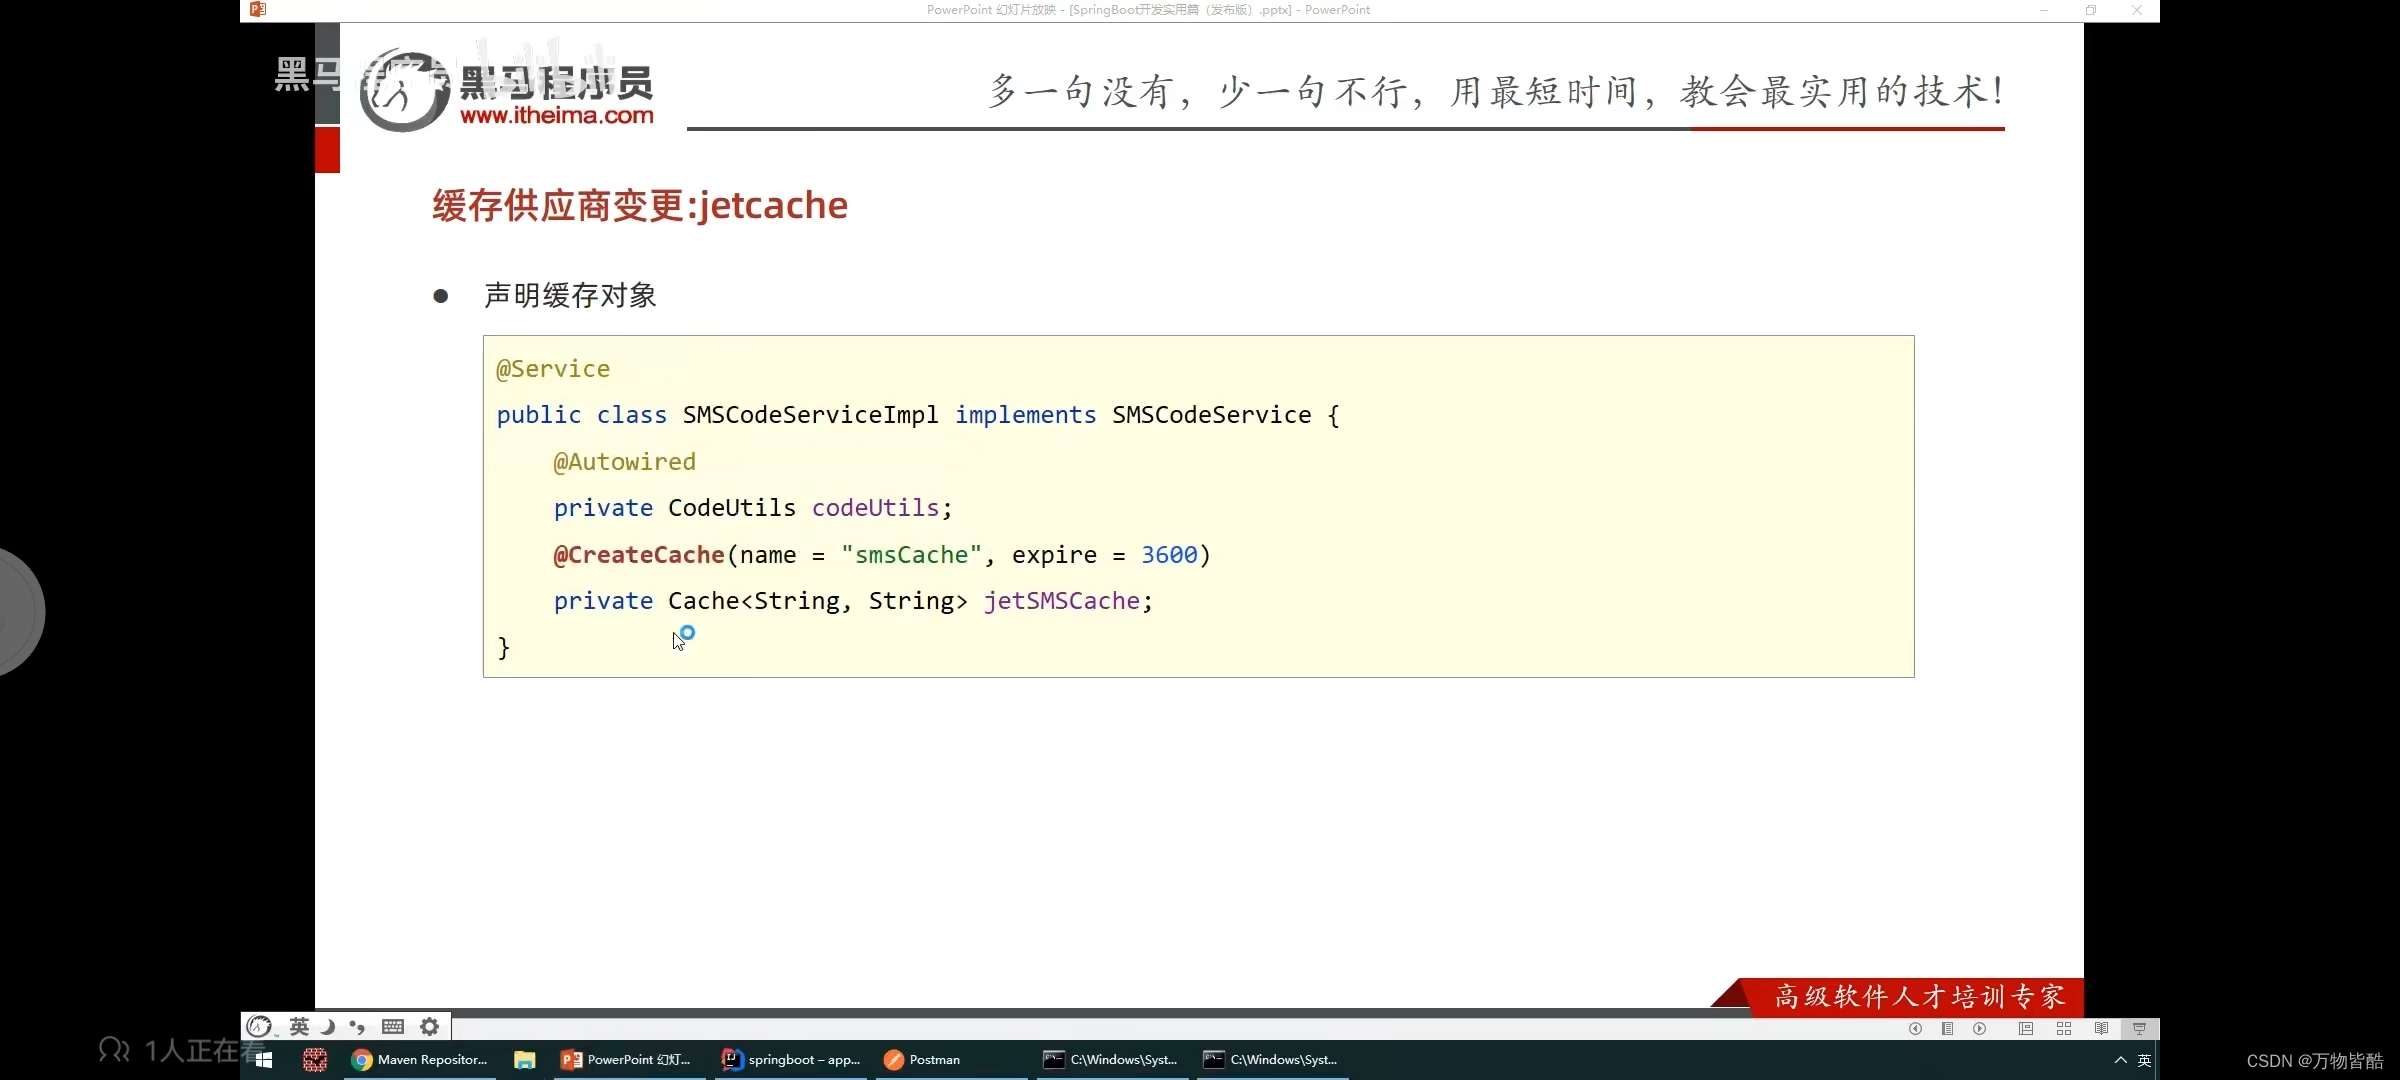Toggle the IME moon half-width mode

[x=327, y=1026]
